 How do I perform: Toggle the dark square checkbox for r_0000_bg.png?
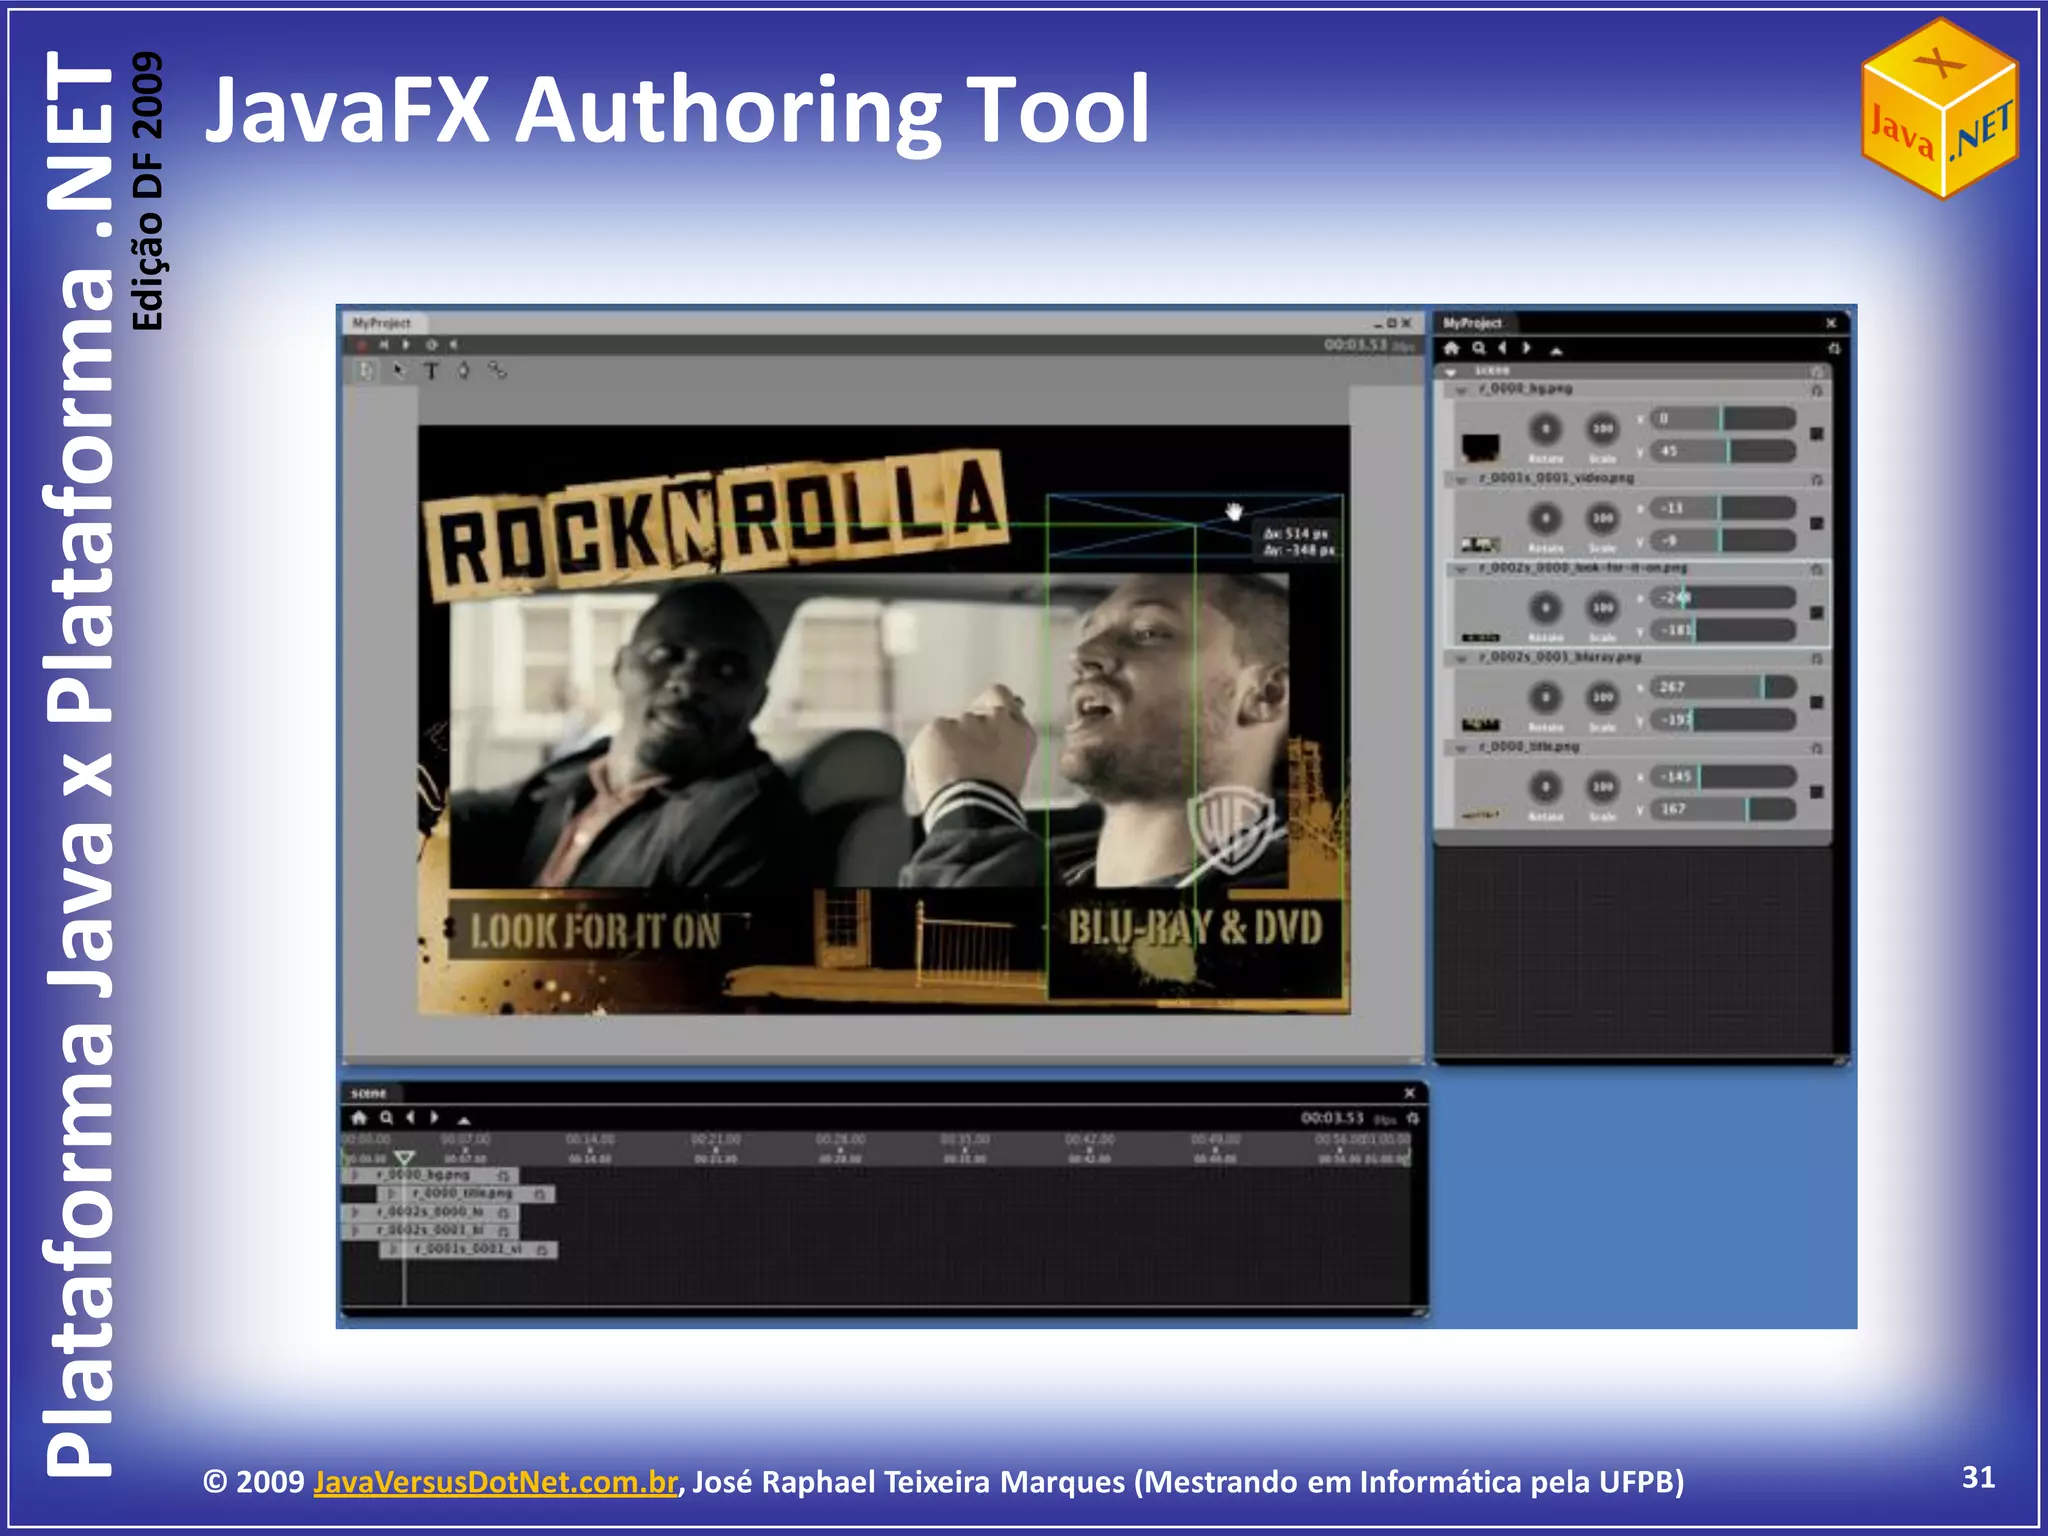coord(1817,434)
